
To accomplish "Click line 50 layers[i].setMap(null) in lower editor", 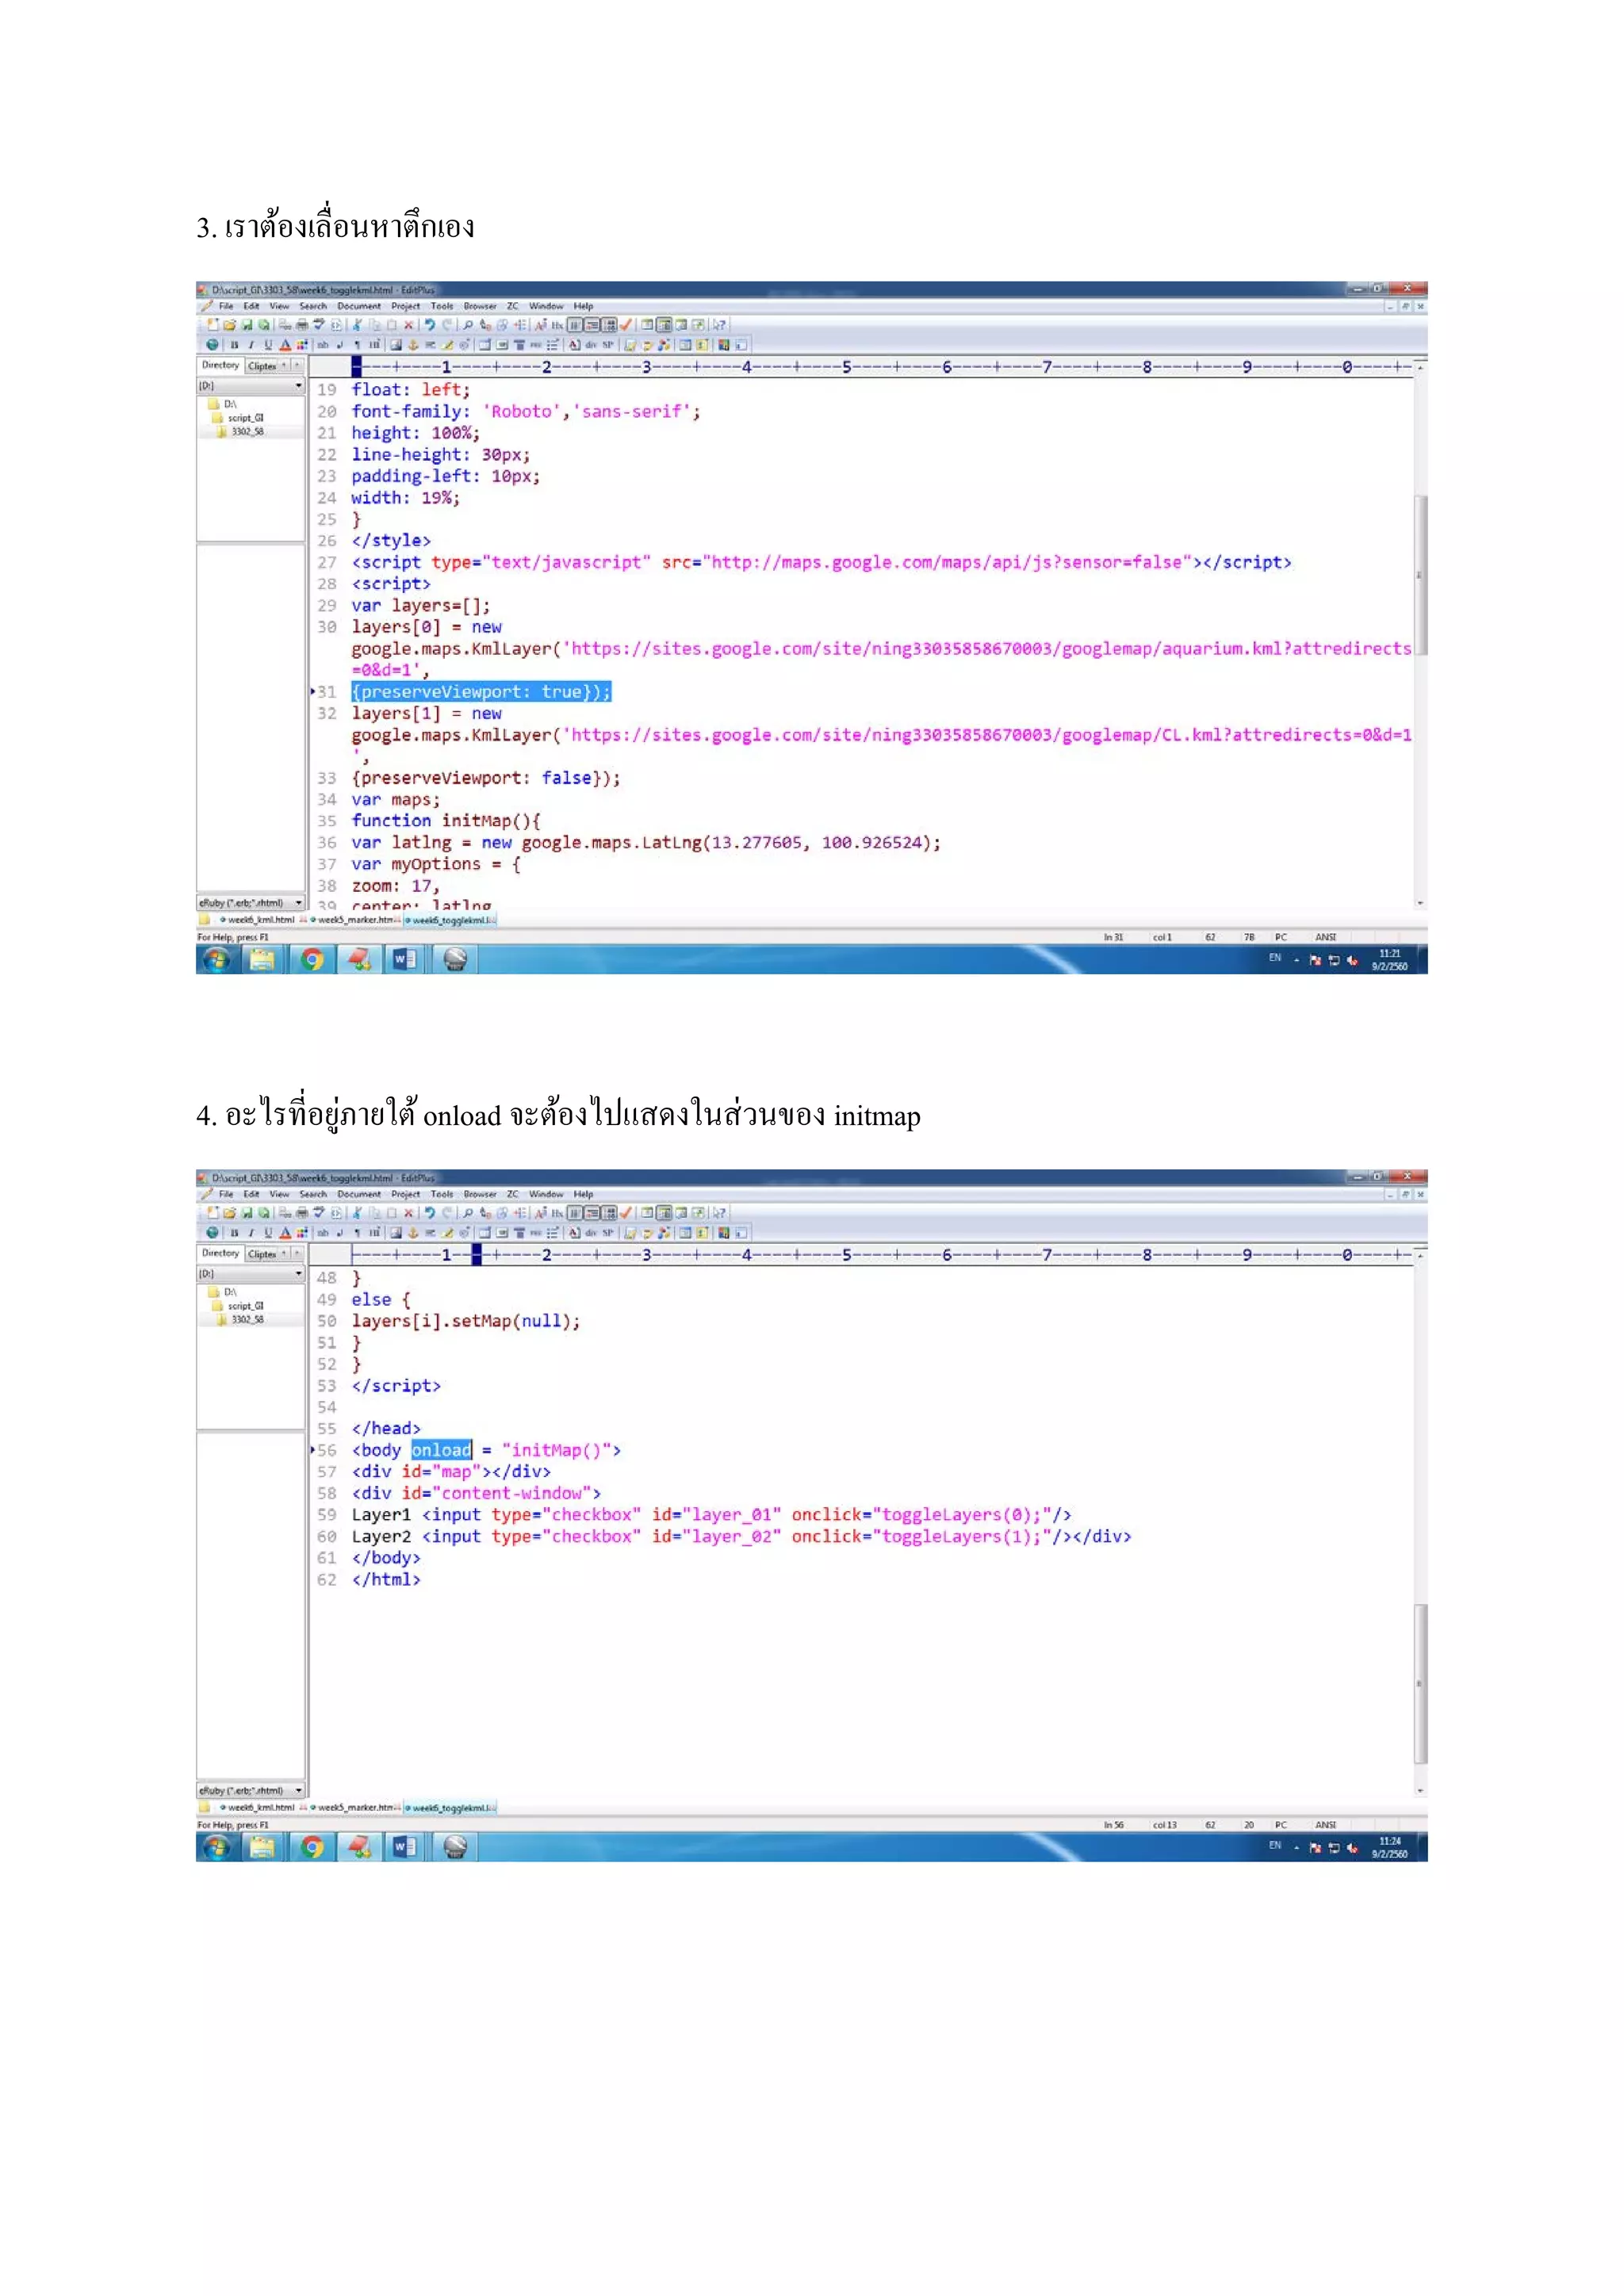I will (466, 1321).
